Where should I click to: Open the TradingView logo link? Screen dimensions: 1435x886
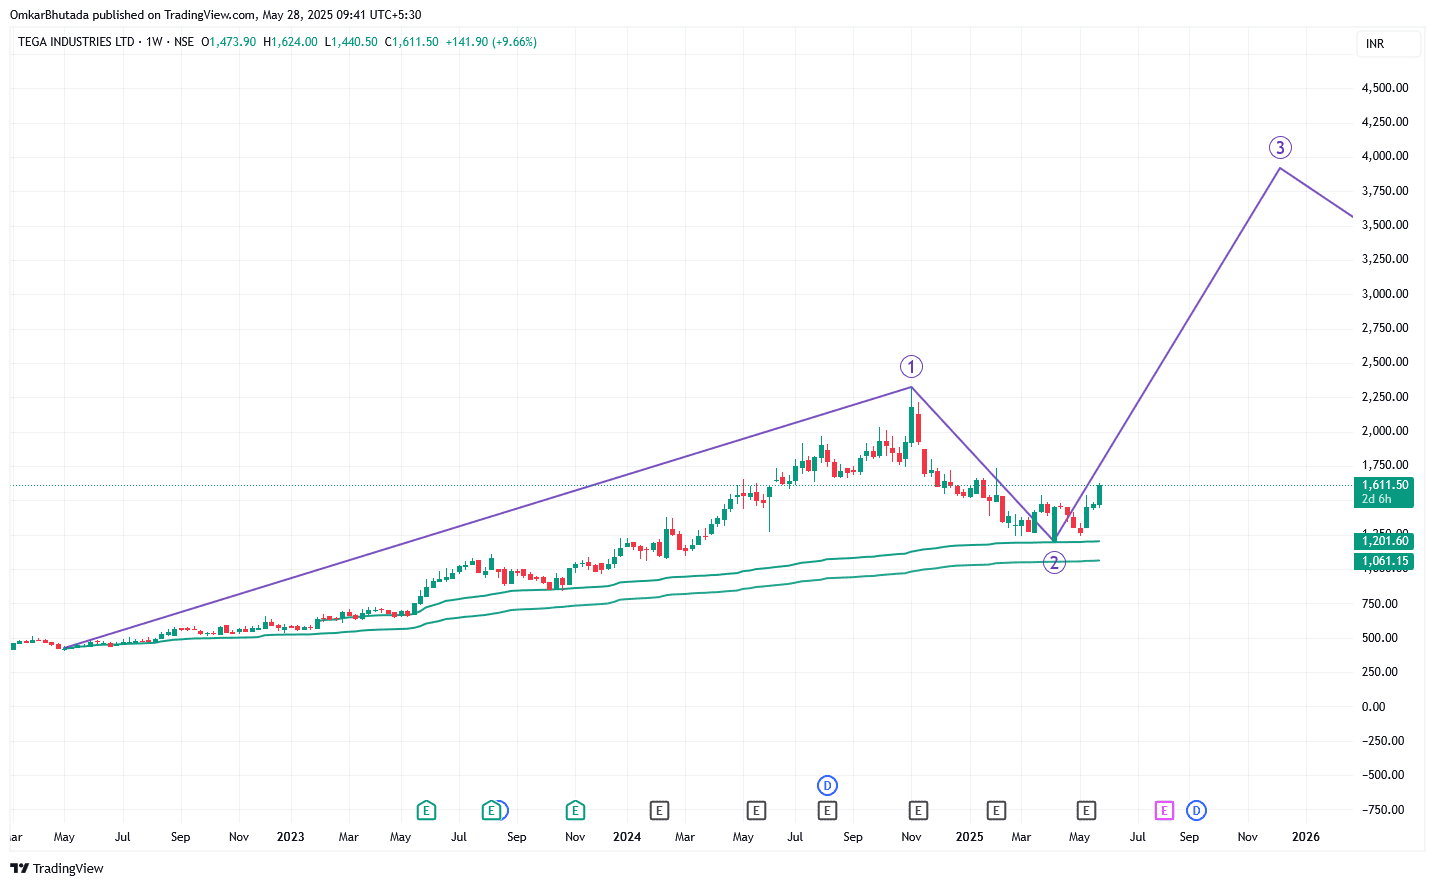(57, 868)
